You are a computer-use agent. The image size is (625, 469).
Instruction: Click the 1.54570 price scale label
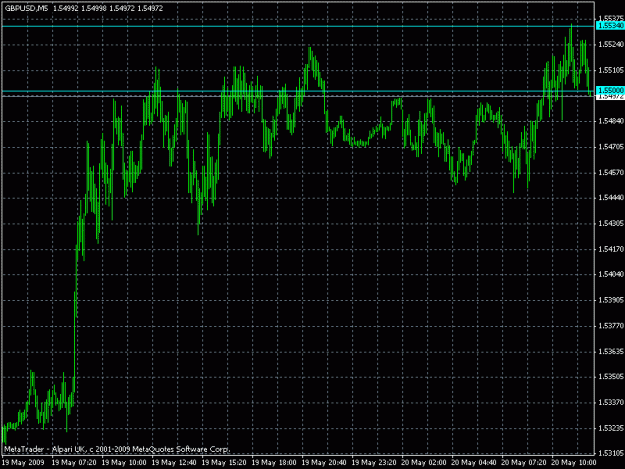coord(611,173)
